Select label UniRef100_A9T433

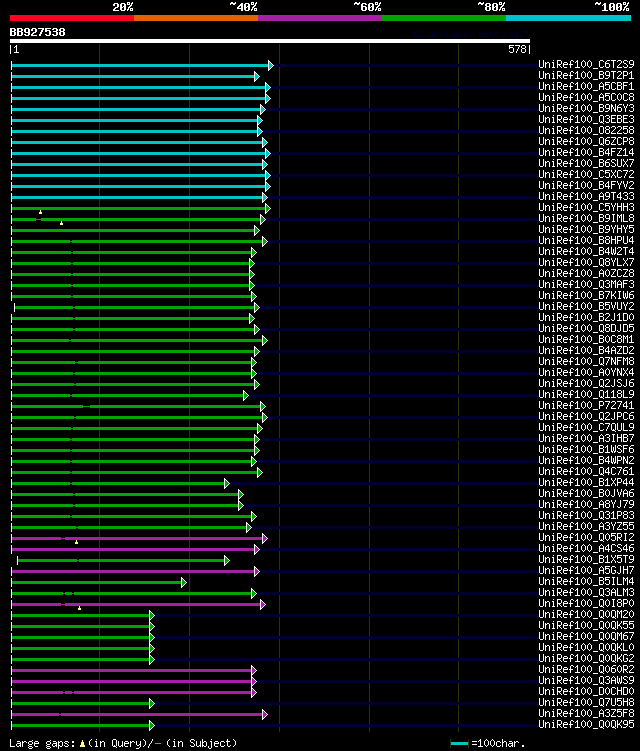[x=586, y=196]
